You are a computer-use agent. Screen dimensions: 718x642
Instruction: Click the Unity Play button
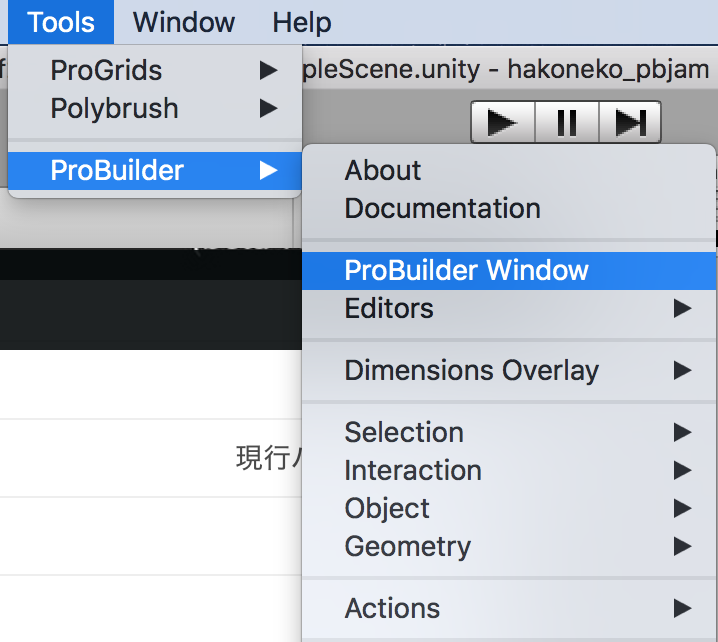(503, 122)
